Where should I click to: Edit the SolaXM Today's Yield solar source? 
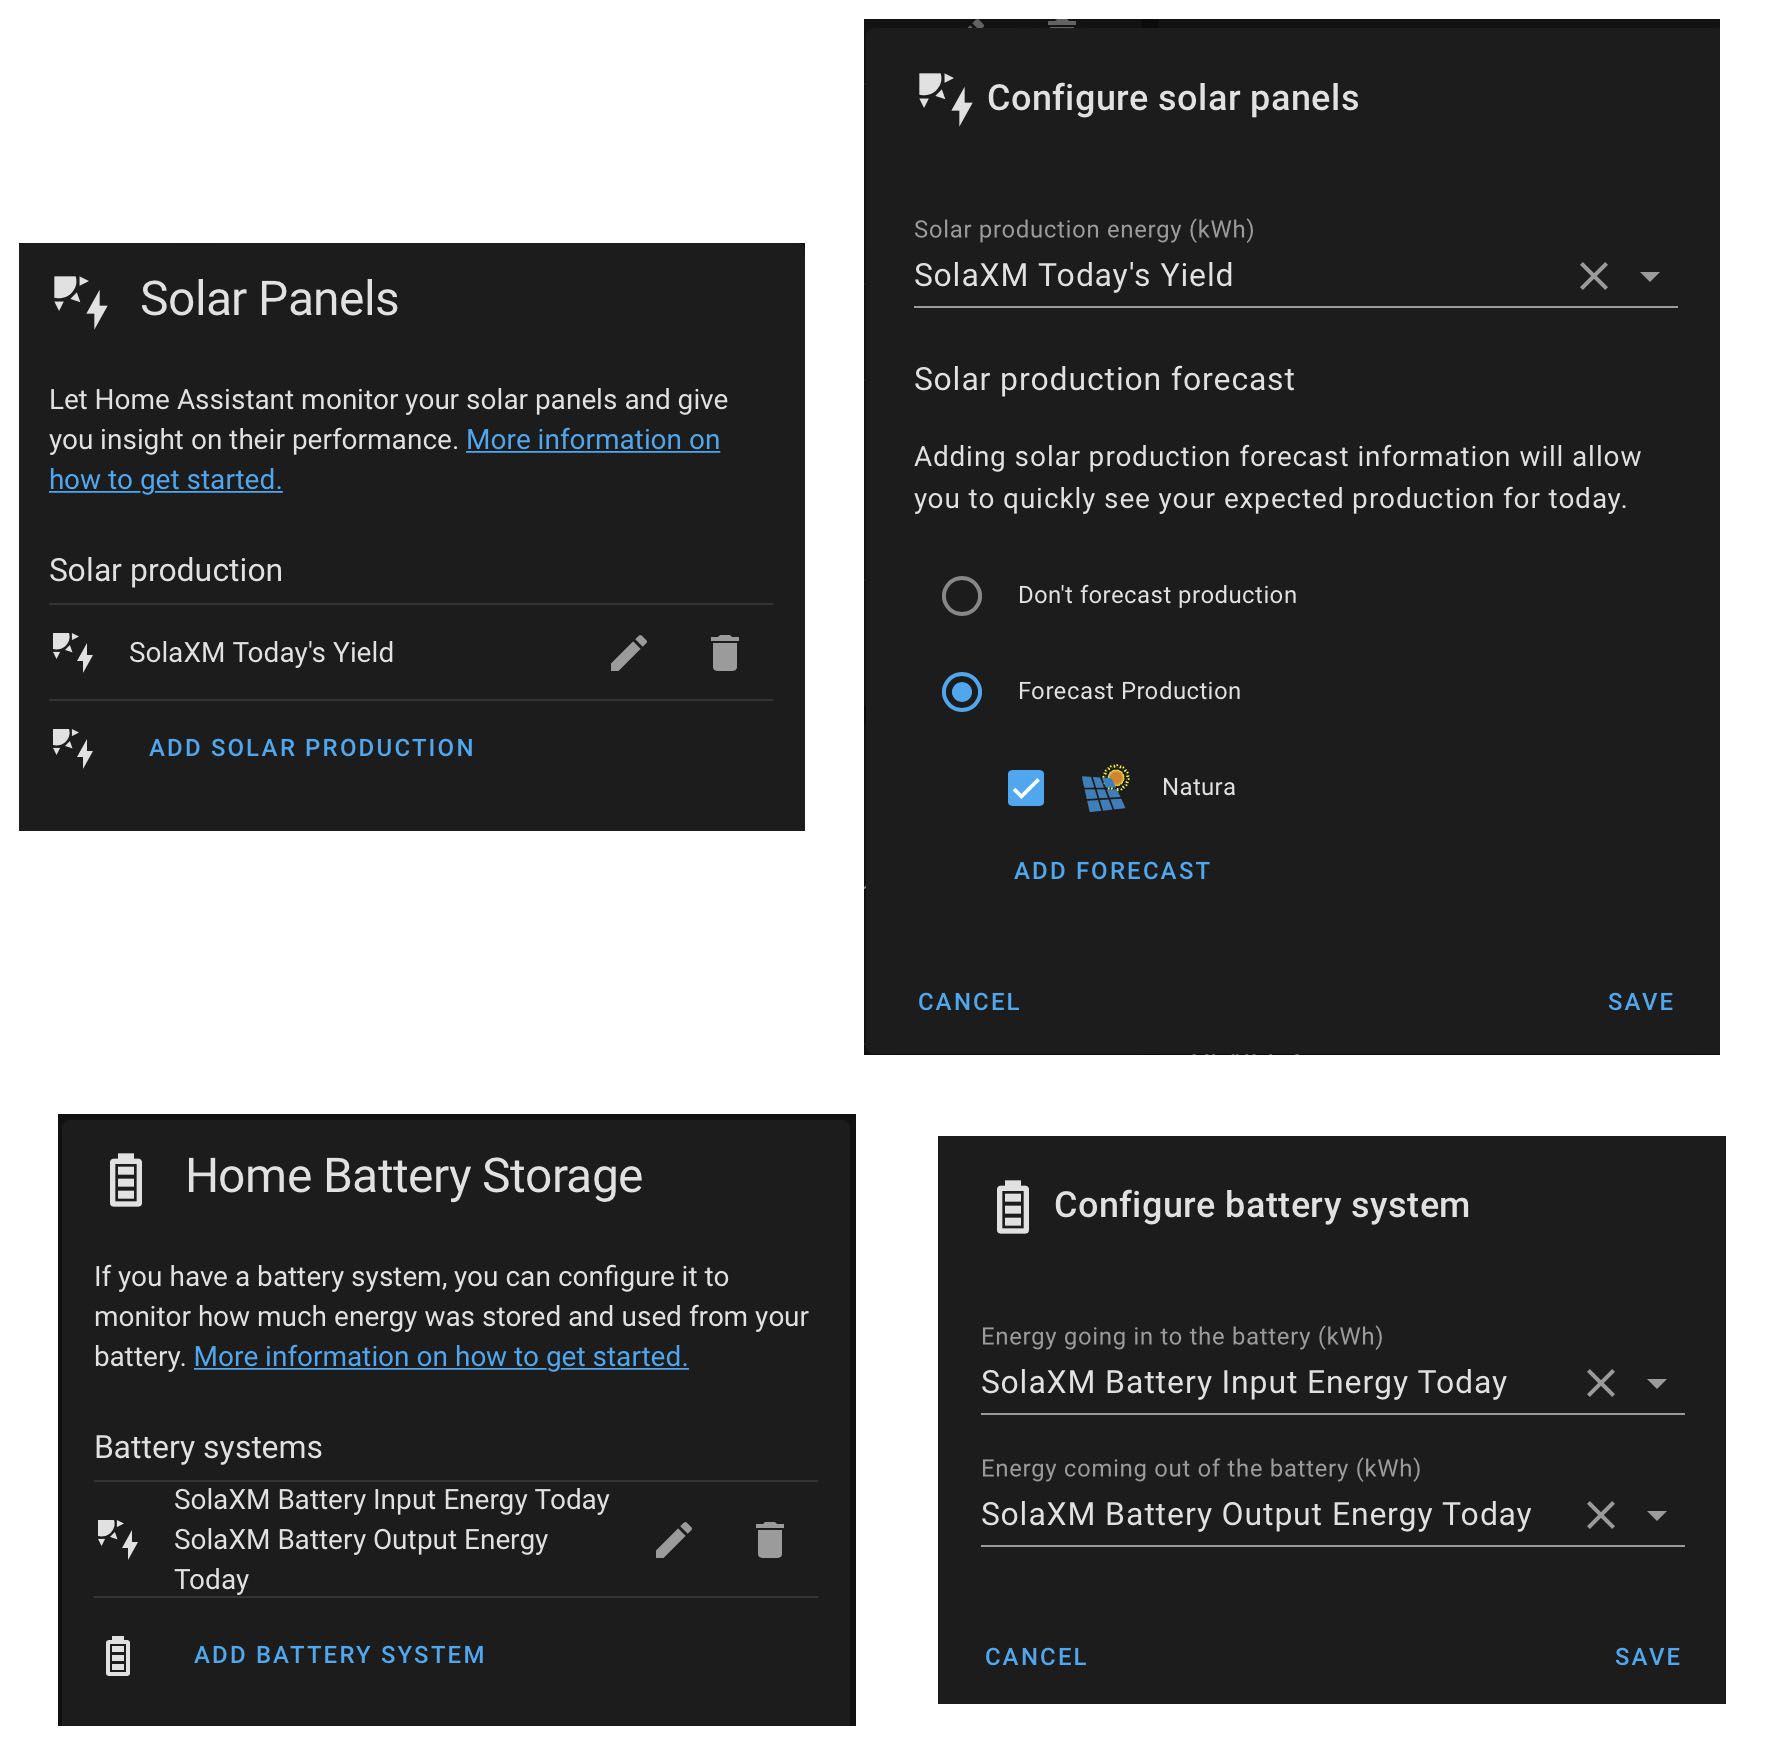coord(629,653)
